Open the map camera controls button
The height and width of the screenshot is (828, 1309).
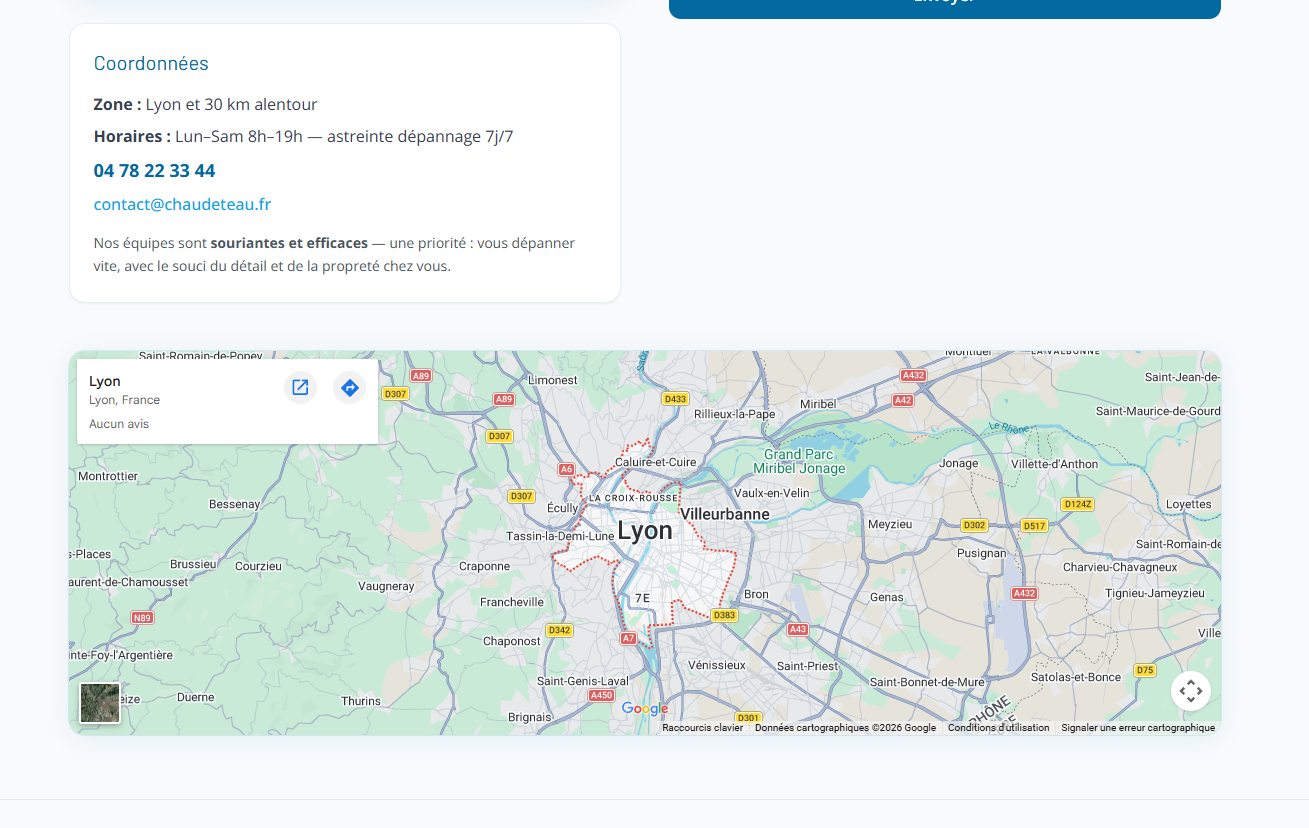tap(1190, 691)
